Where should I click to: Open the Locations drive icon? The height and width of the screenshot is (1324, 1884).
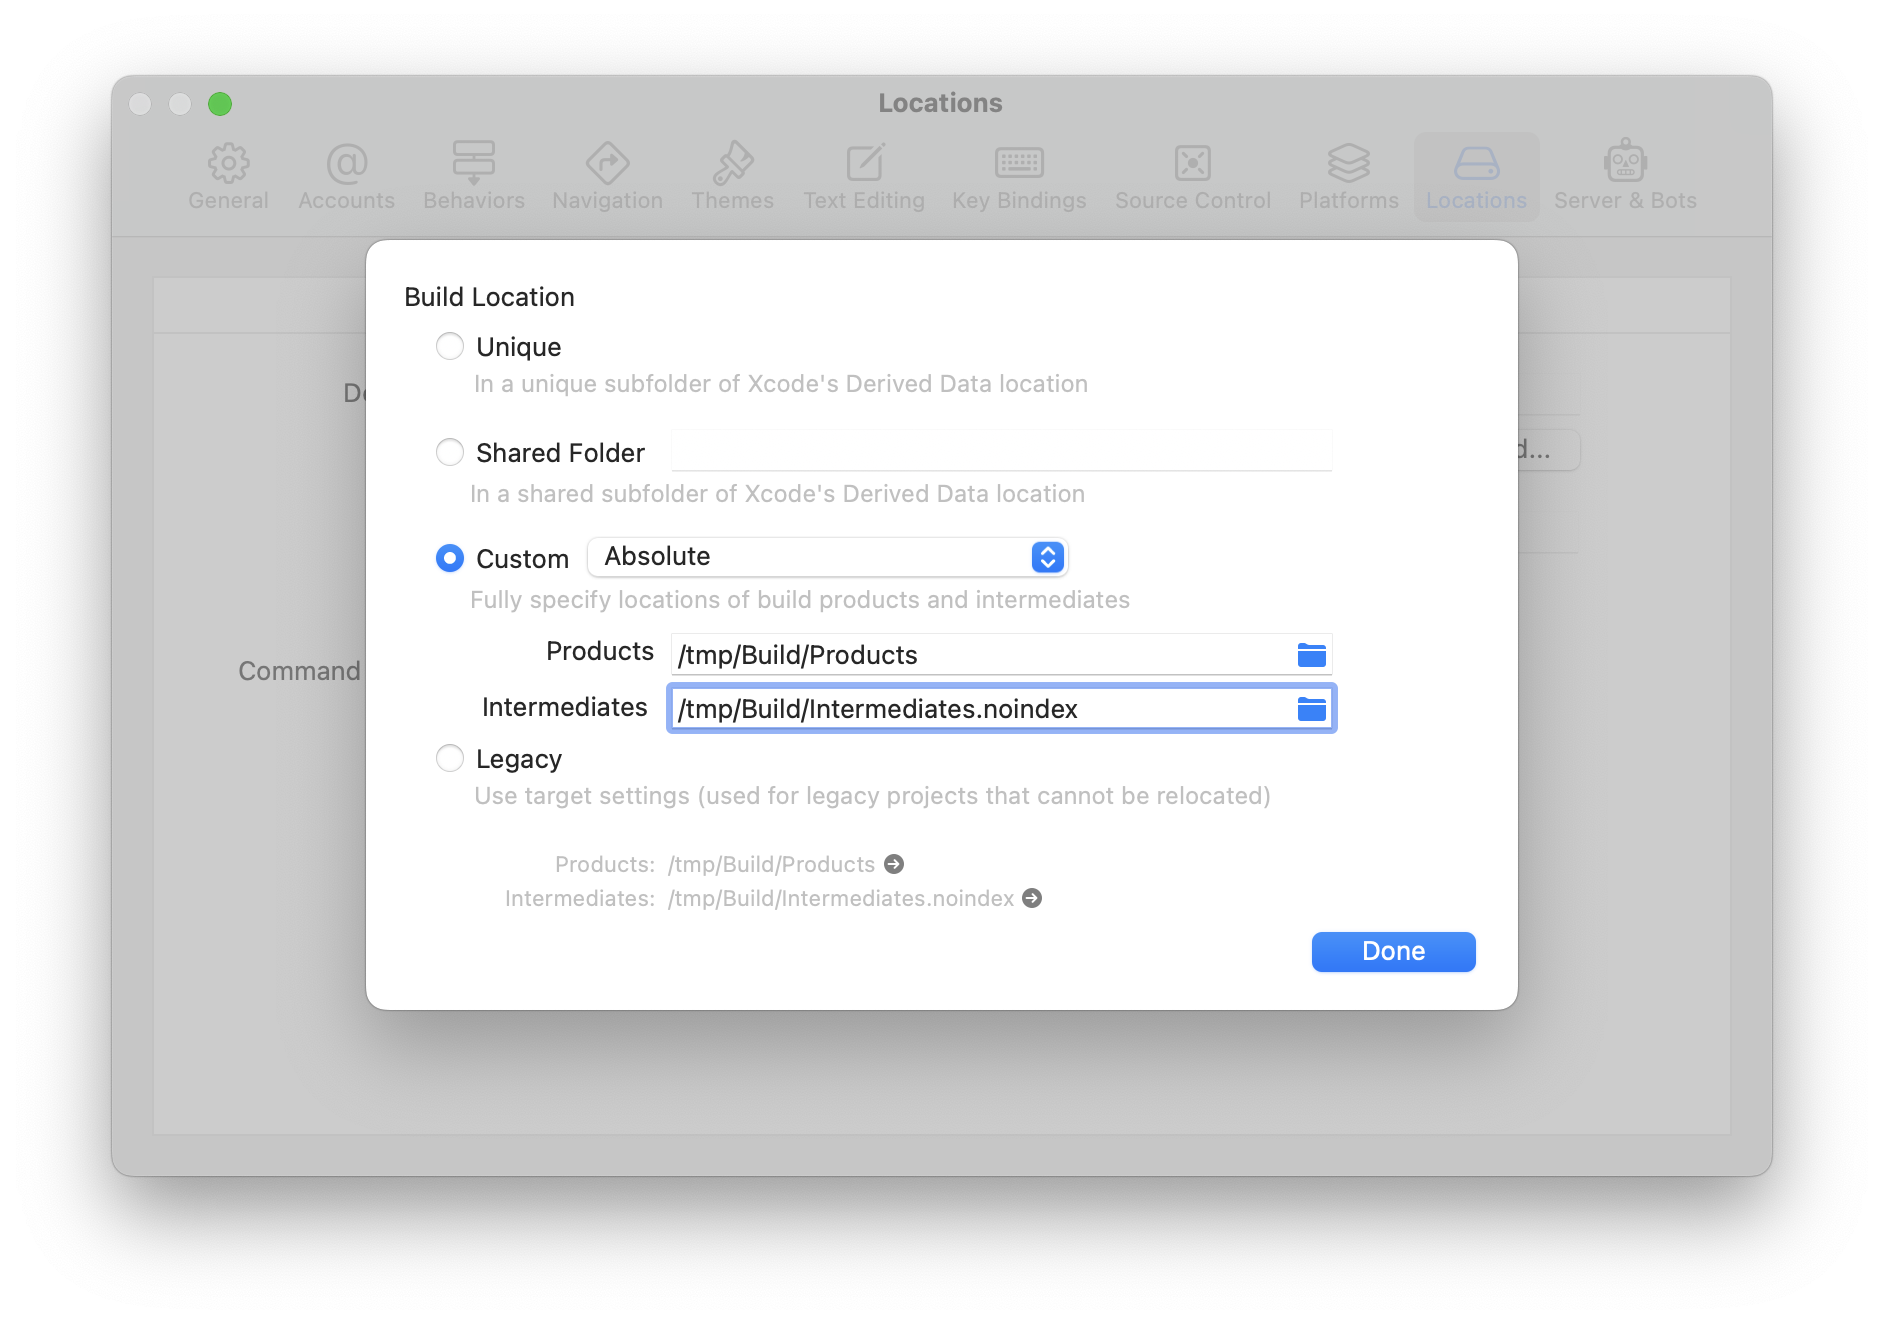click(1477, 163)
